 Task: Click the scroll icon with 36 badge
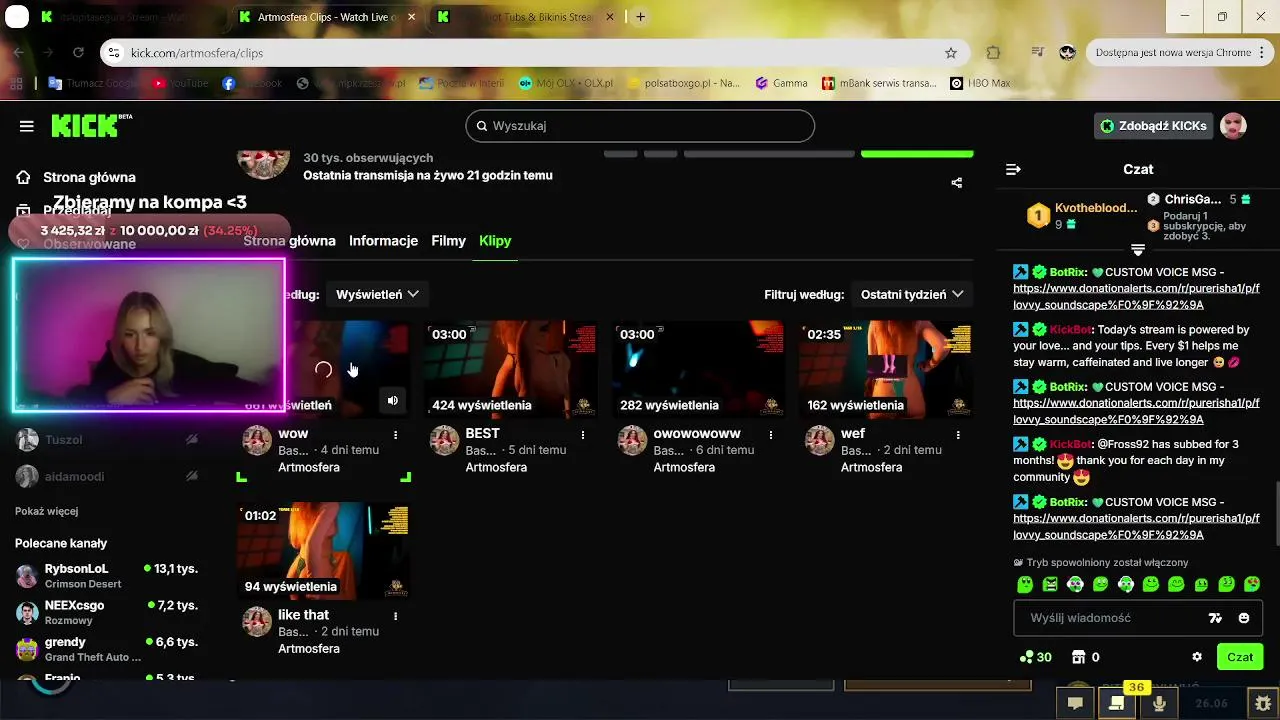(1117, 703)
